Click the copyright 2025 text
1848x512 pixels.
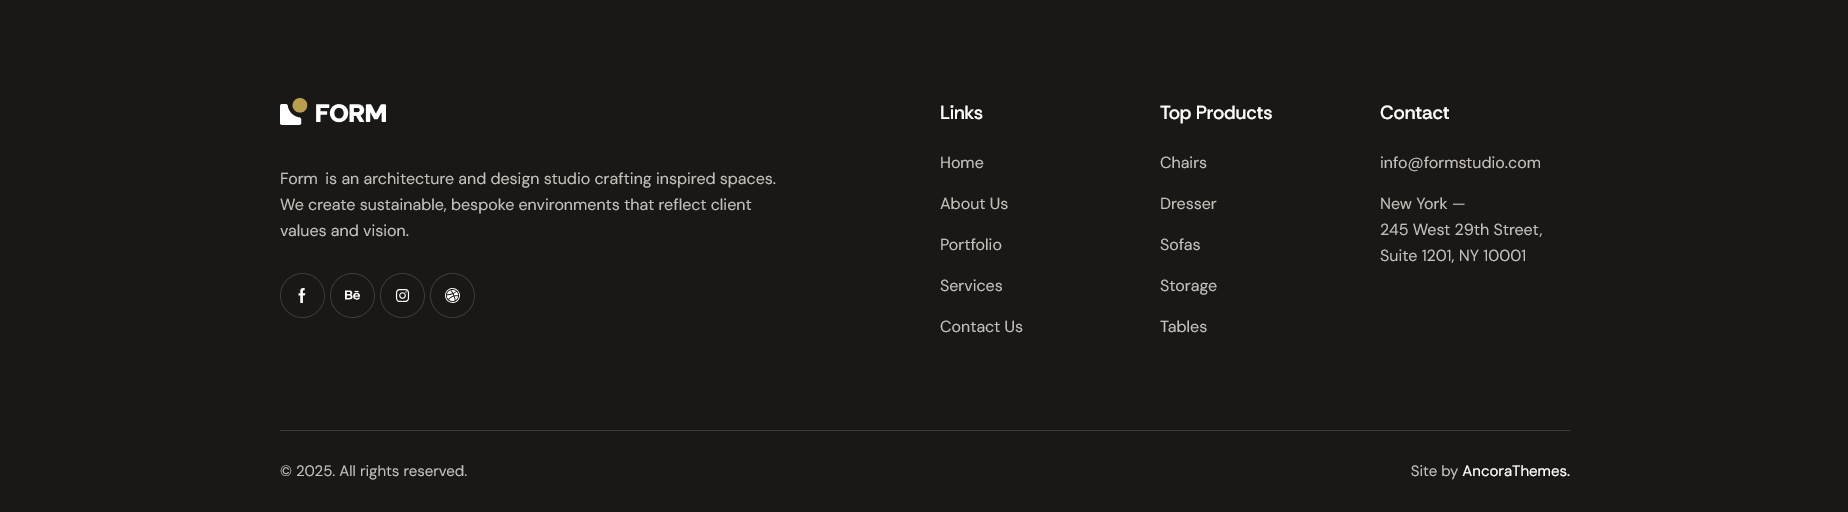pyautogui.click(x=373, y=471)
